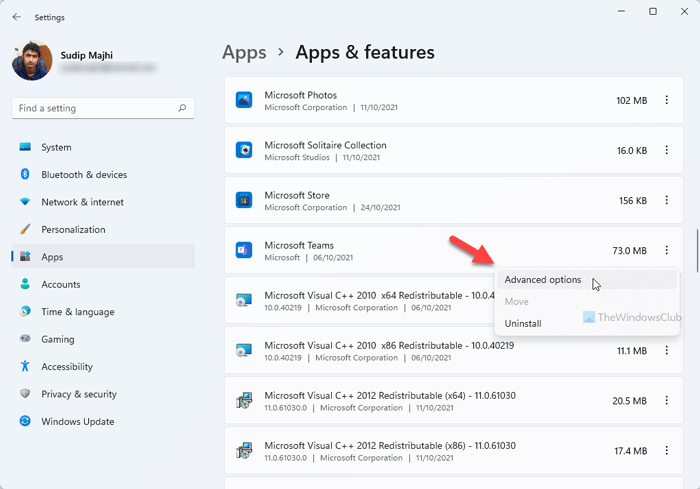Expand options menu for Visual C++ 2012 x64
The width and height of the screenshot is (700, 489).
point(667,400)
